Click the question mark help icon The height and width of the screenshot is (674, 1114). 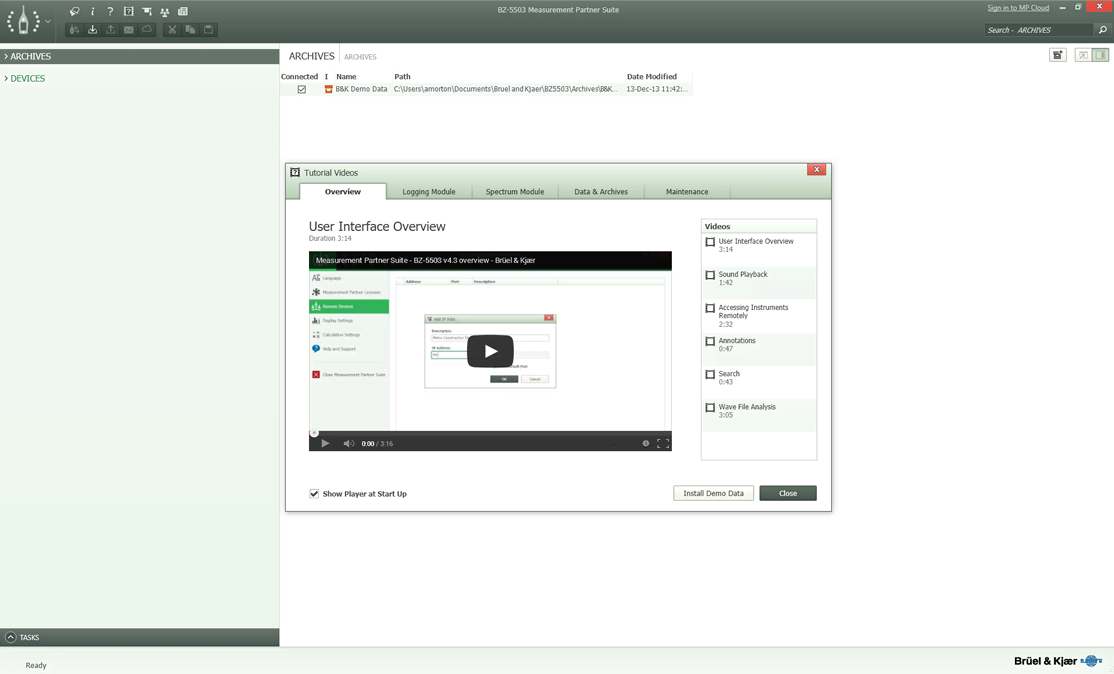[x=110, y=12]
